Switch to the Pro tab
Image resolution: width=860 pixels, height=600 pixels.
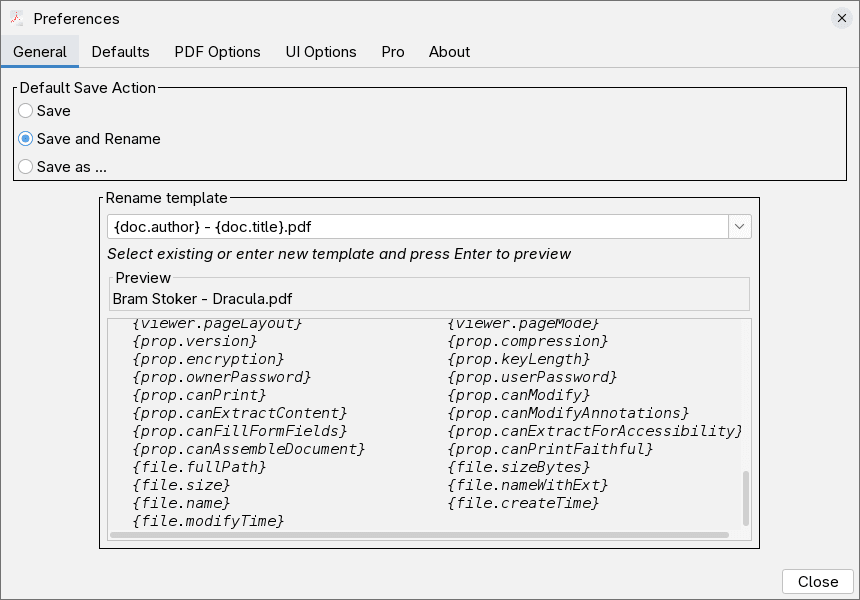tap(393, 52)
